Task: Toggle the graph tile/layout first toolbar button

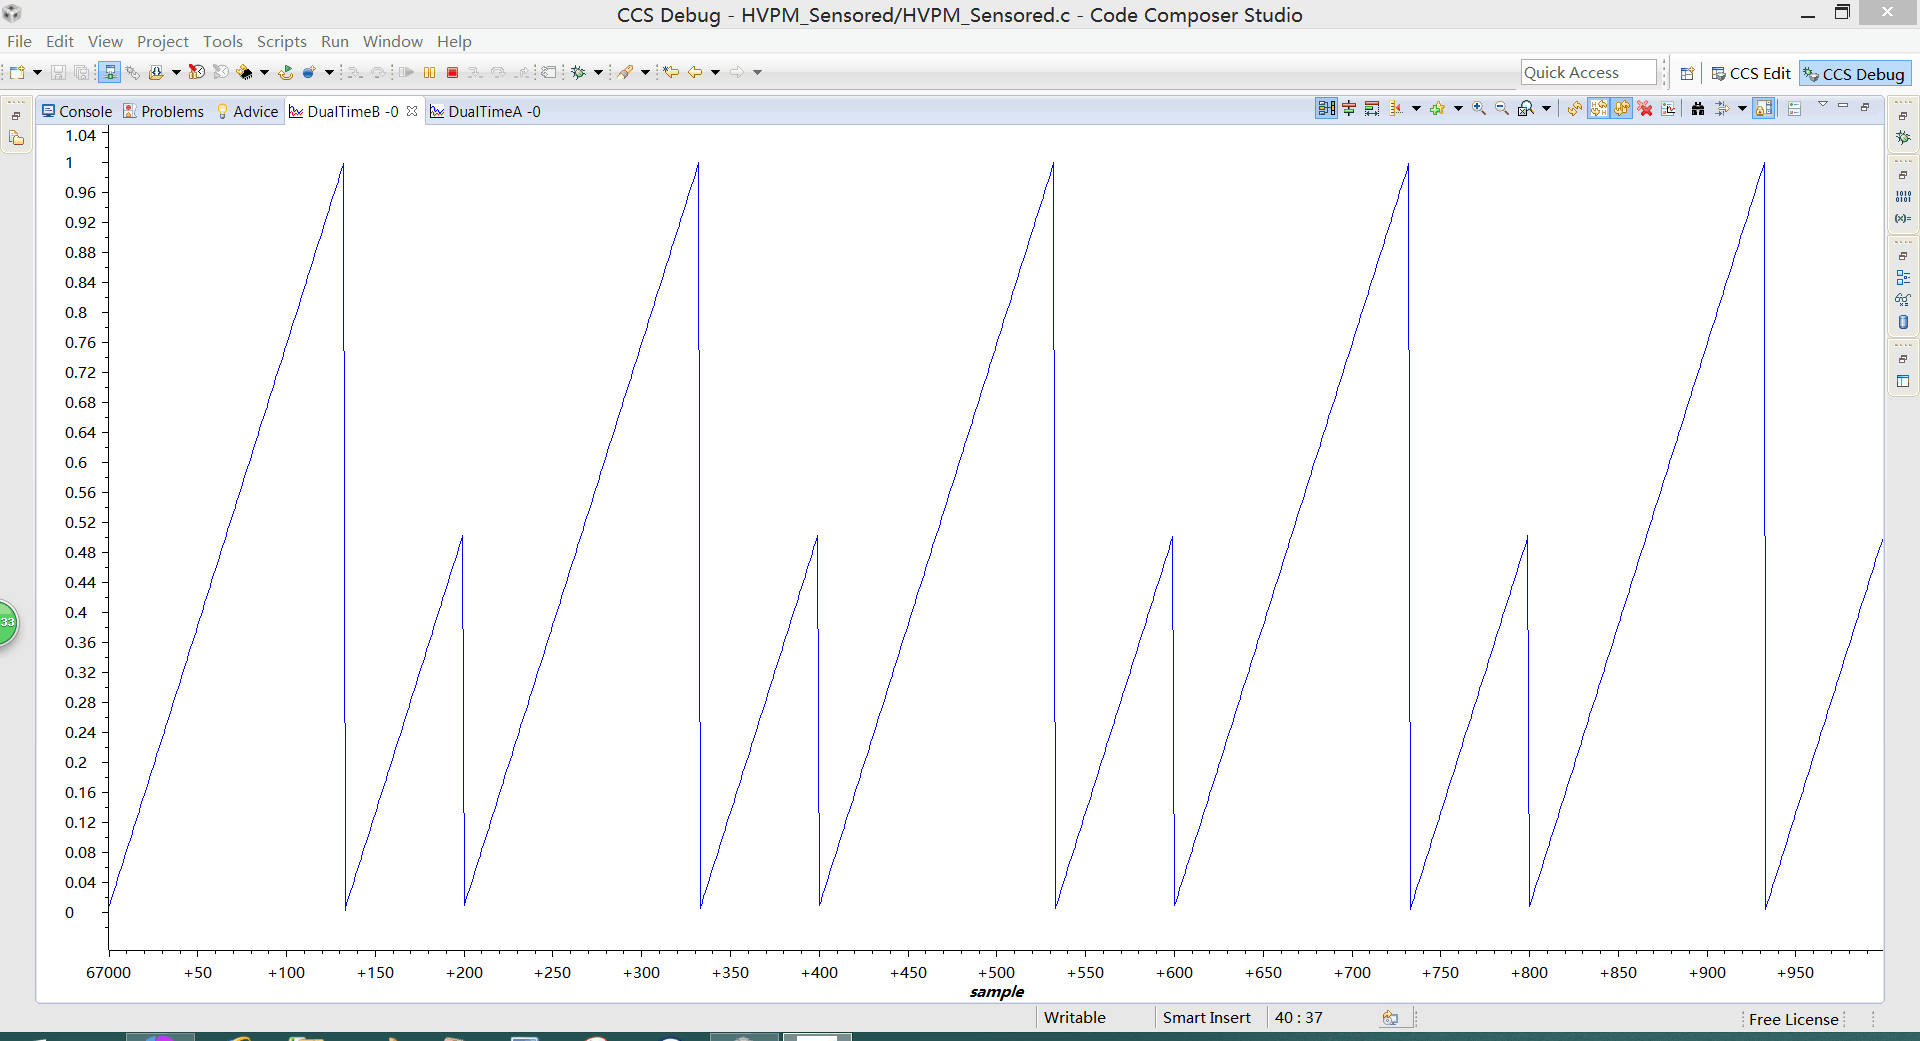Action: pyautogui.click(x=1326, y=109)
